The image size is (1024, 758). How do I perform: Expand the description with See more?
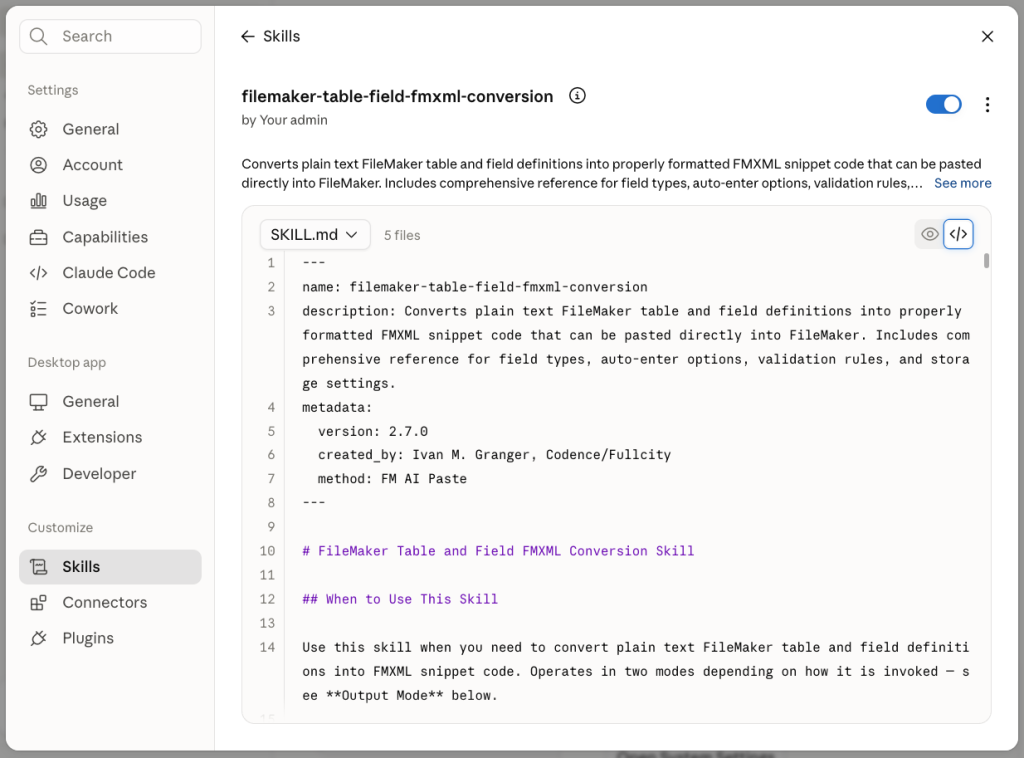click(x=962, y=183)
